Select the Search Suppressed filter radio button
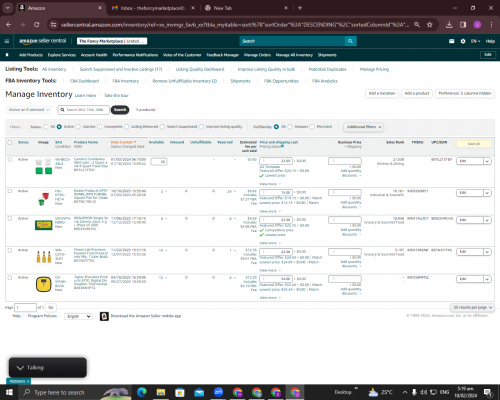Screen dimensions: 500x400 162,127
